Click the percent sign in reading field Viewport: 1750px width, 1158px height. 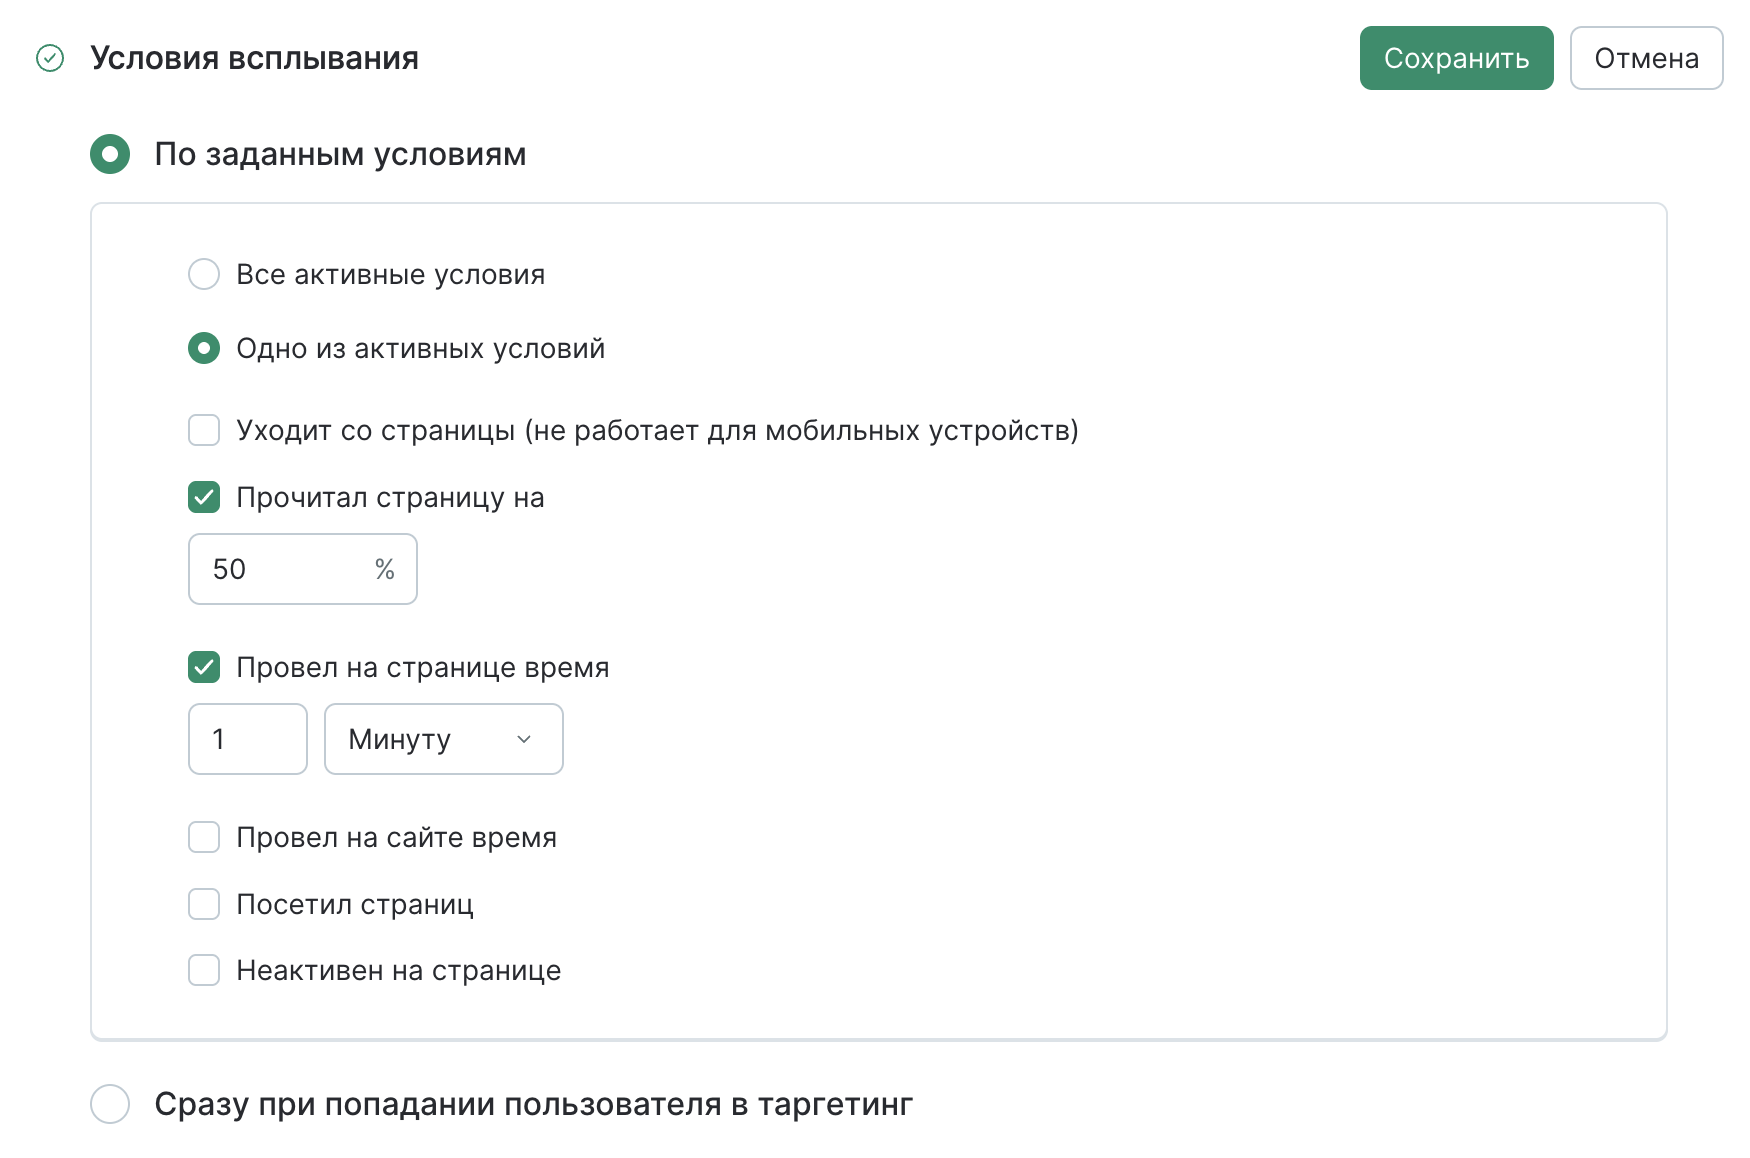click(385, 569)
